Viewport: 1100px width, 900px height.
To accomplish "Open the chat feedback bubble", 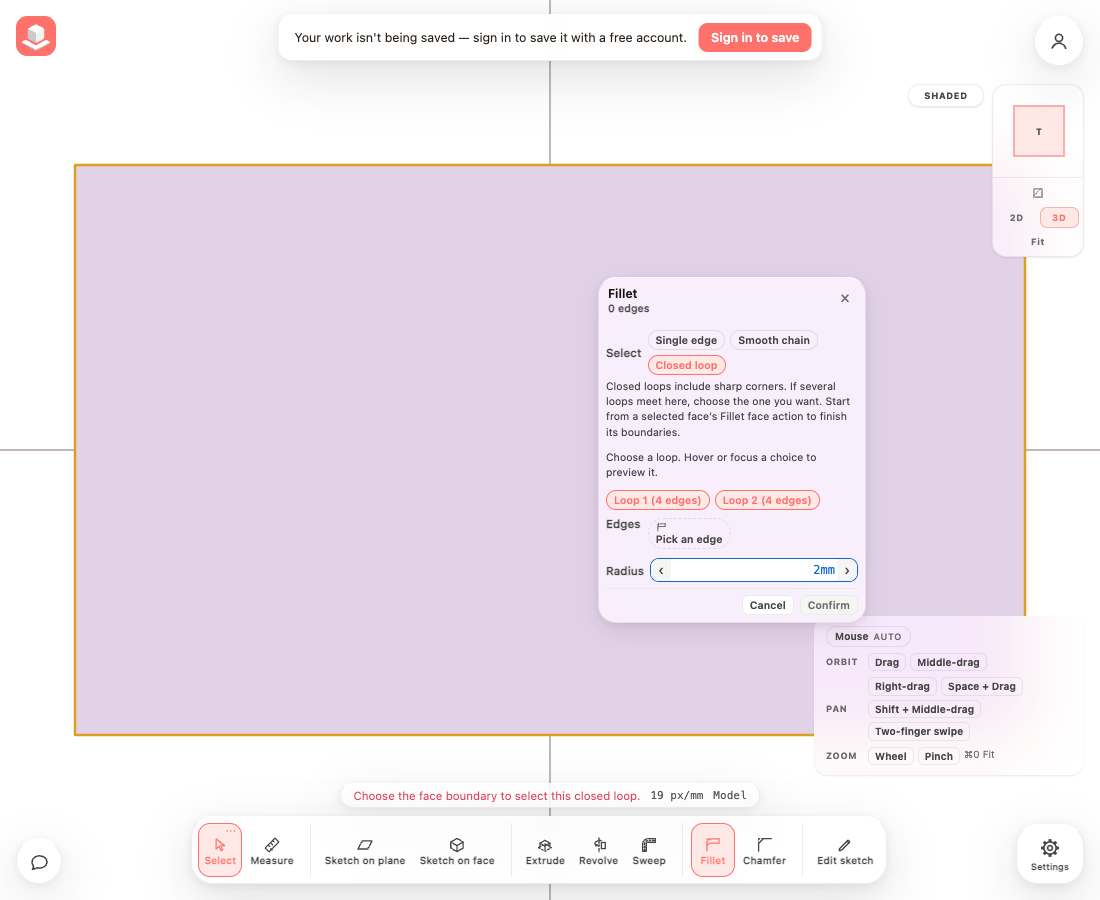I will (39, 861).
